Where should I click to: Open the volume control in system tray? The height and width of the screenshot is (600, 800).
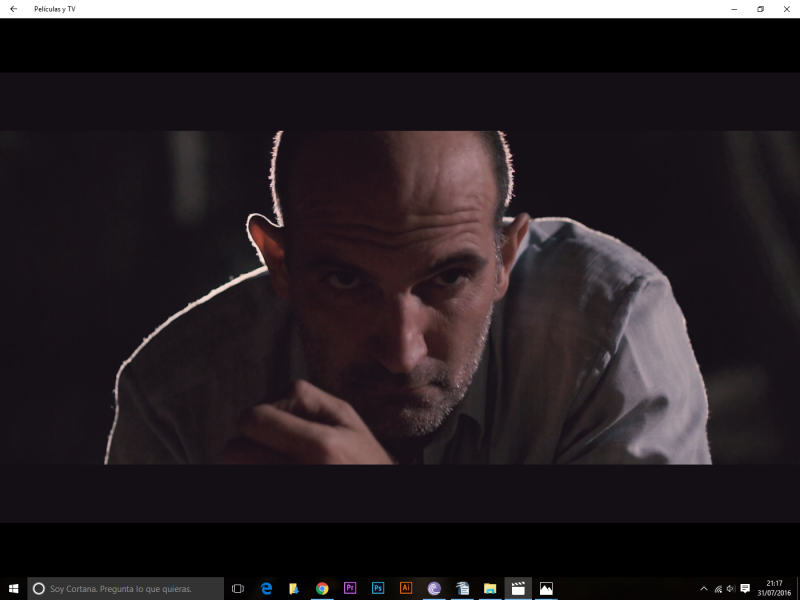731,589
